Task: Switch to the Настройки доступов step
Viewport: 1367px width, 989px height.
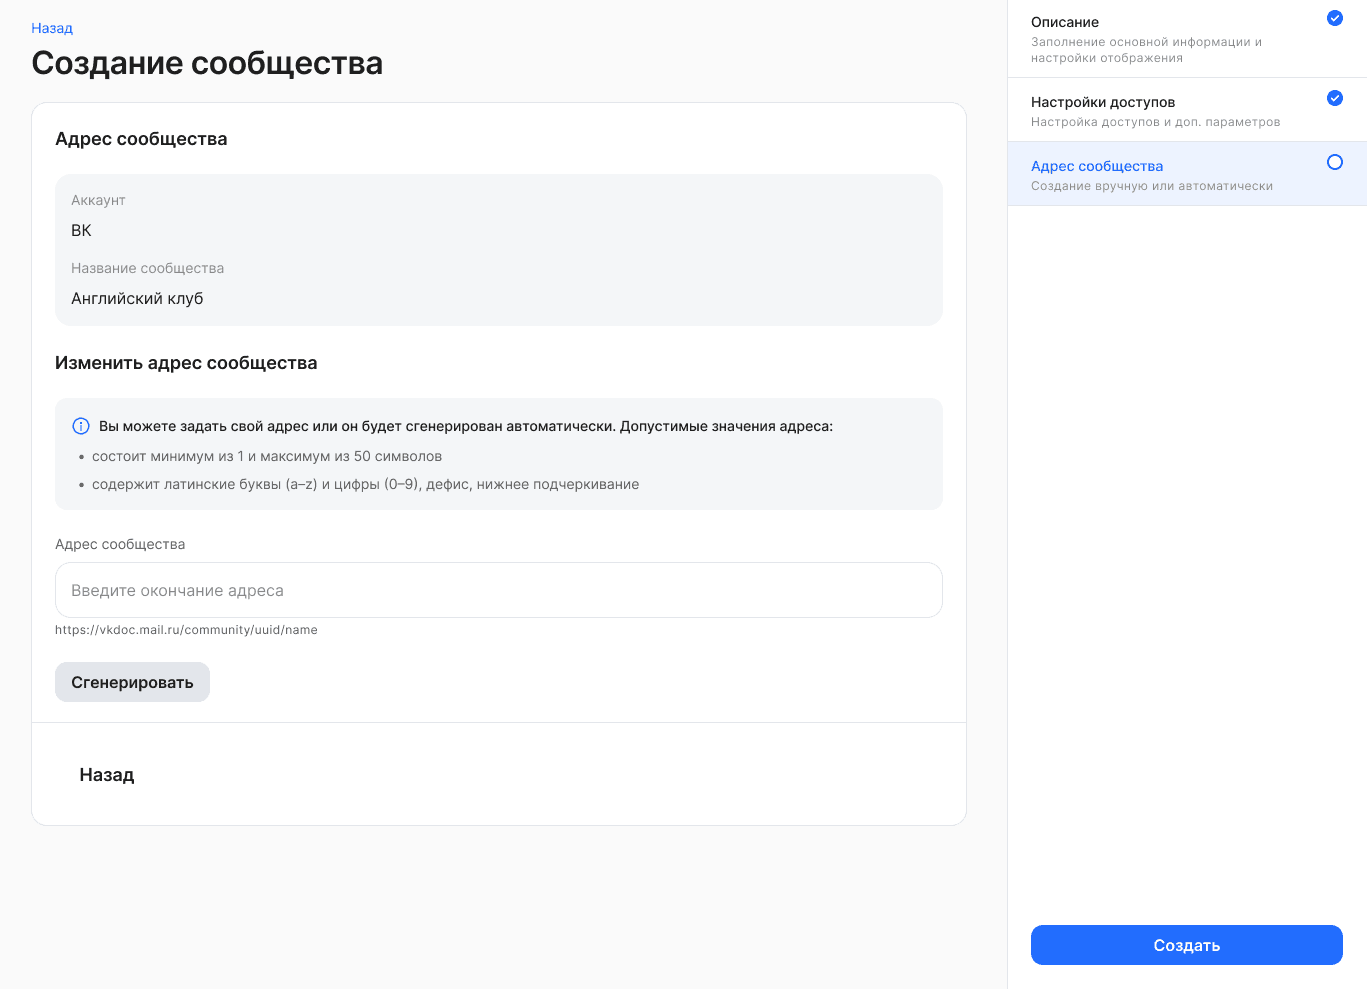Action: (1102, 102)
